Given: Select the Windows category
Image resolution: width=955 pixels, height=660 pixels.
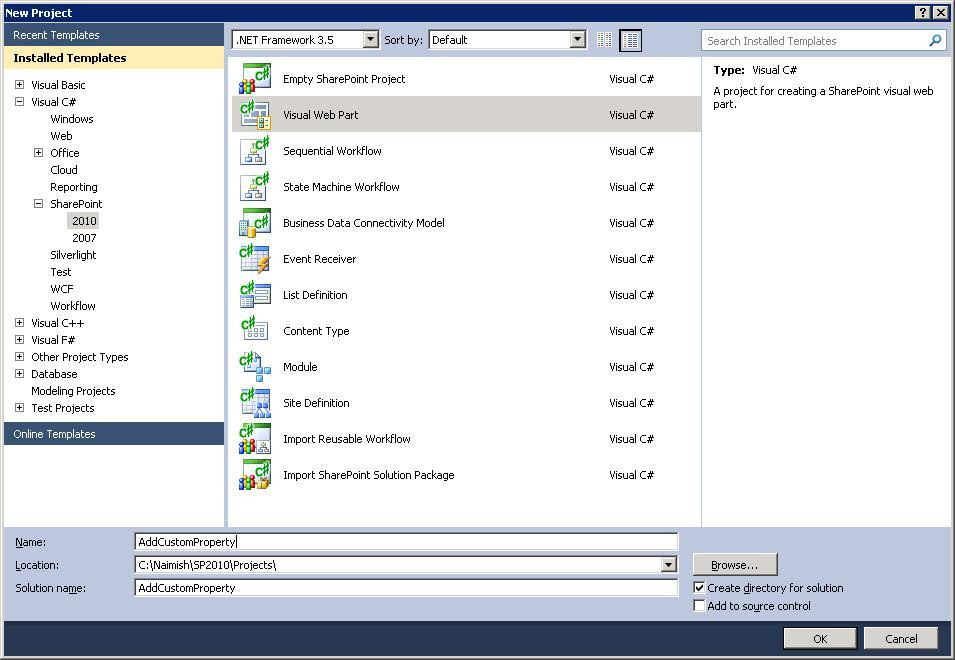Looking at the screenshot, I should tap(72, 119).
